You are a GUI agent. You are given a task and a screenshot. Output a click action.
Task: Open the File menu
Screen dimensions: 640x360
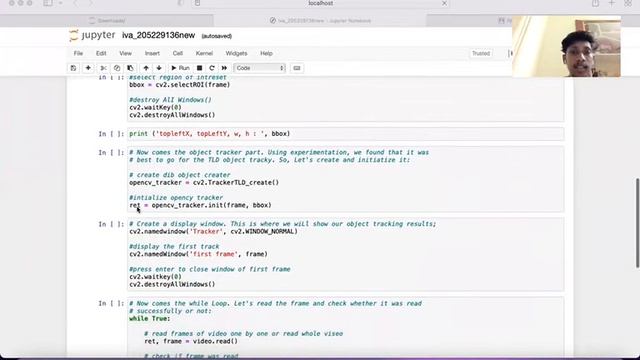click(78, 53)
